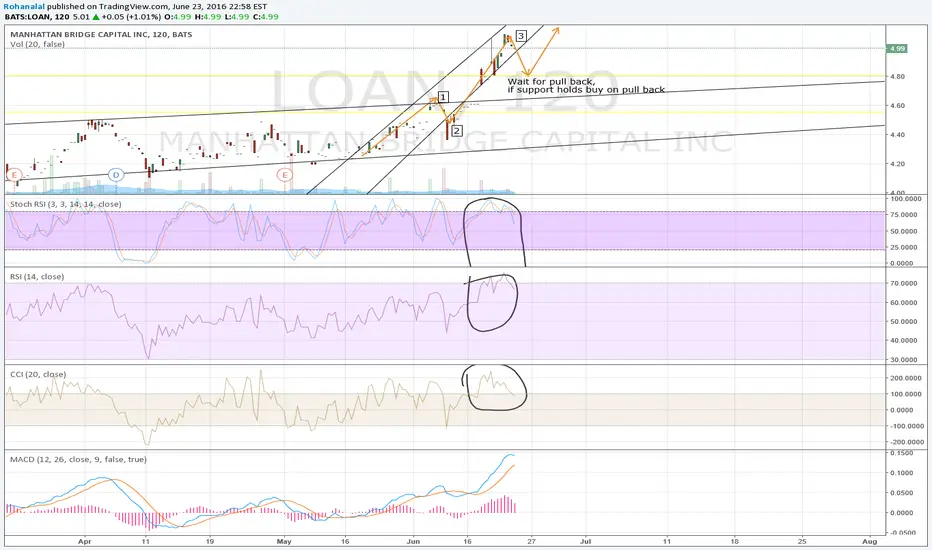This screenshot has height=550, width=932.
Task: Click the 100.0000 Stoch RSI axis value
Action: point(905,199)
